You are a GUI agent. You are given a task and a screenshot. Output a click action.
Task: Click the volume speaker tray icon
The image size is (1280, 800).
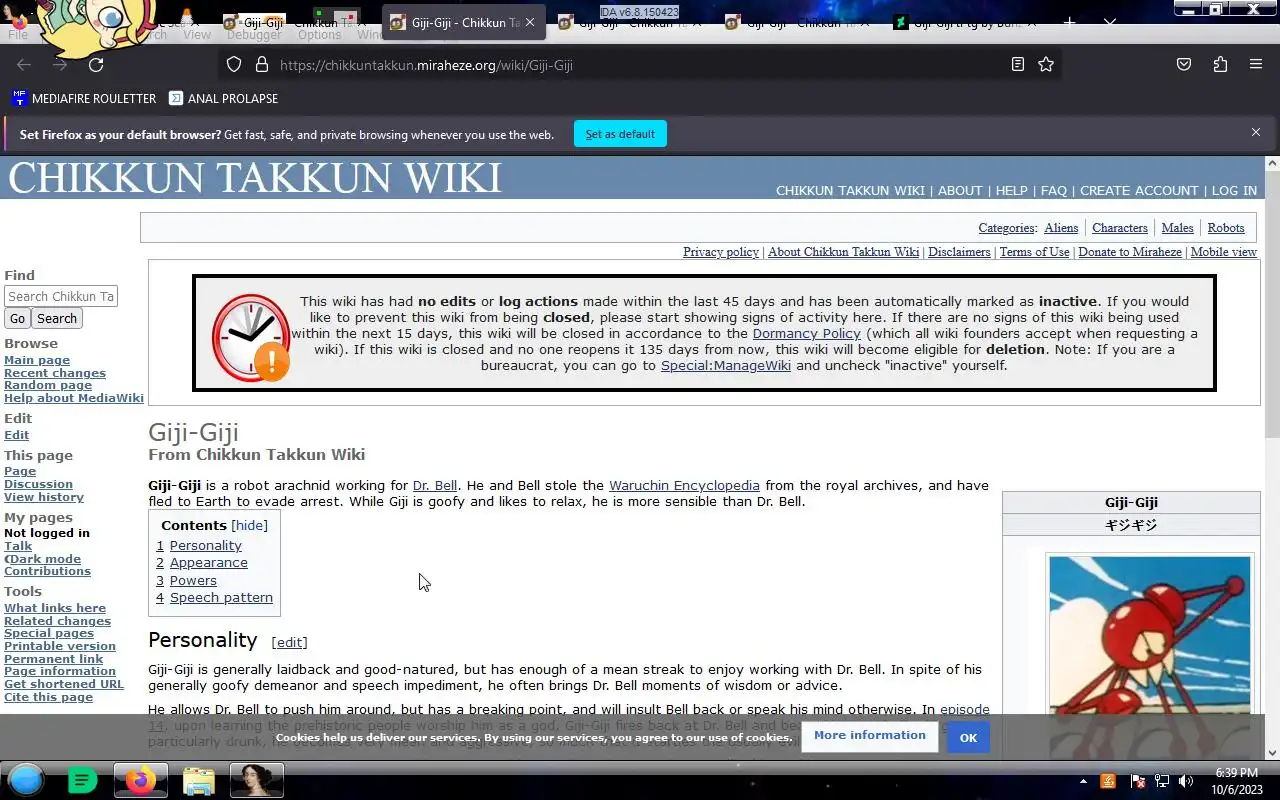pos(1186,781)
